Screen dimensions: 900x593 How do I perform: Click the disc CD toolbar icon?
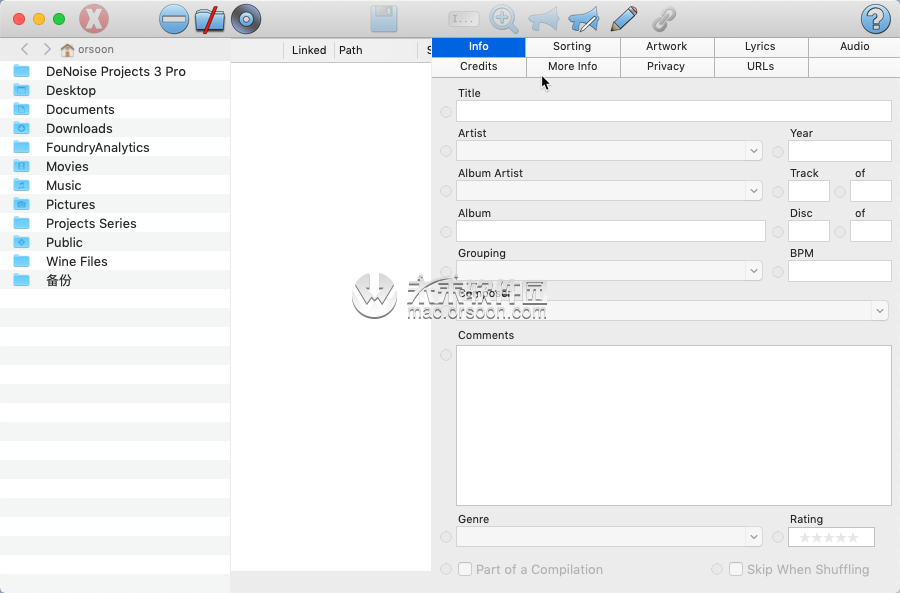(246, 19)
